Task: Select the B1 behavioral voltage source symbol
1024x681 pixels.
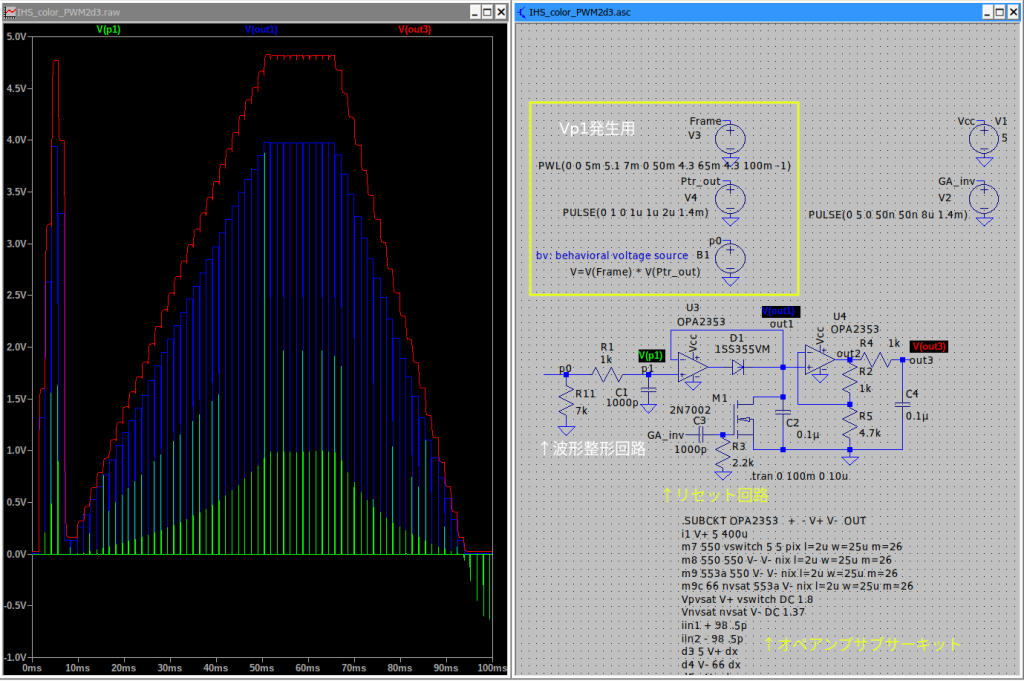Action: point(730,259)
